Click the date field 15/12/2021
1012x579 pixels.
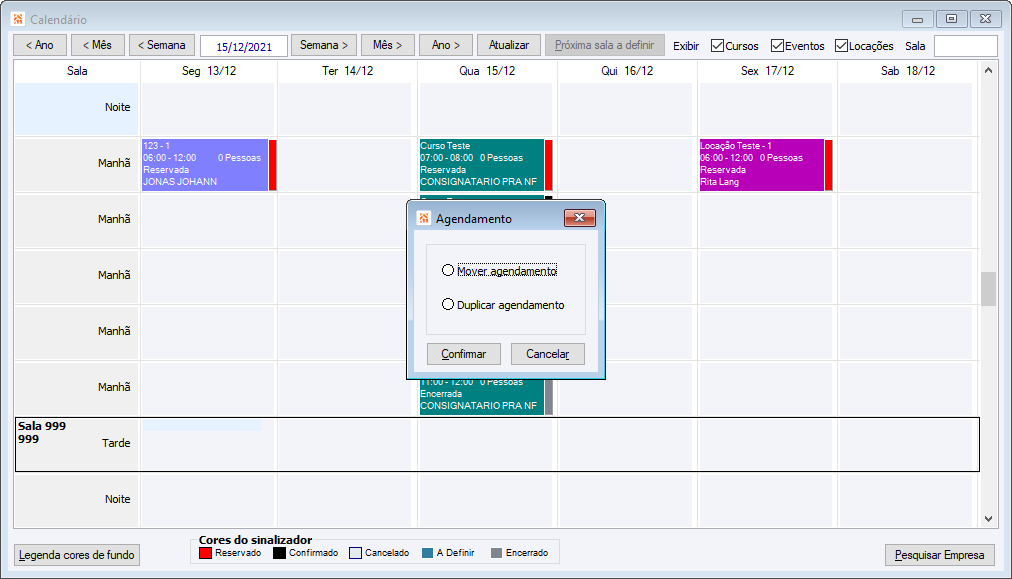244,46
